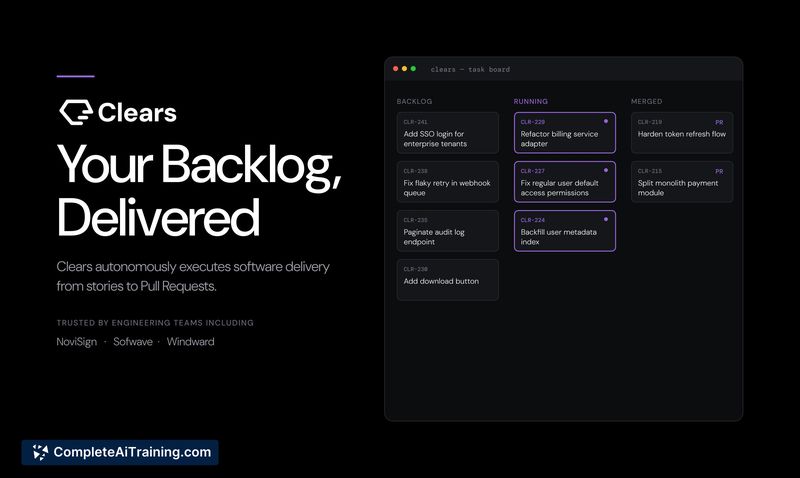The width and height of the screenshot is (800, 478).
Task: Click PR badge on Harden token refresh card
Action: click(719, 122)
